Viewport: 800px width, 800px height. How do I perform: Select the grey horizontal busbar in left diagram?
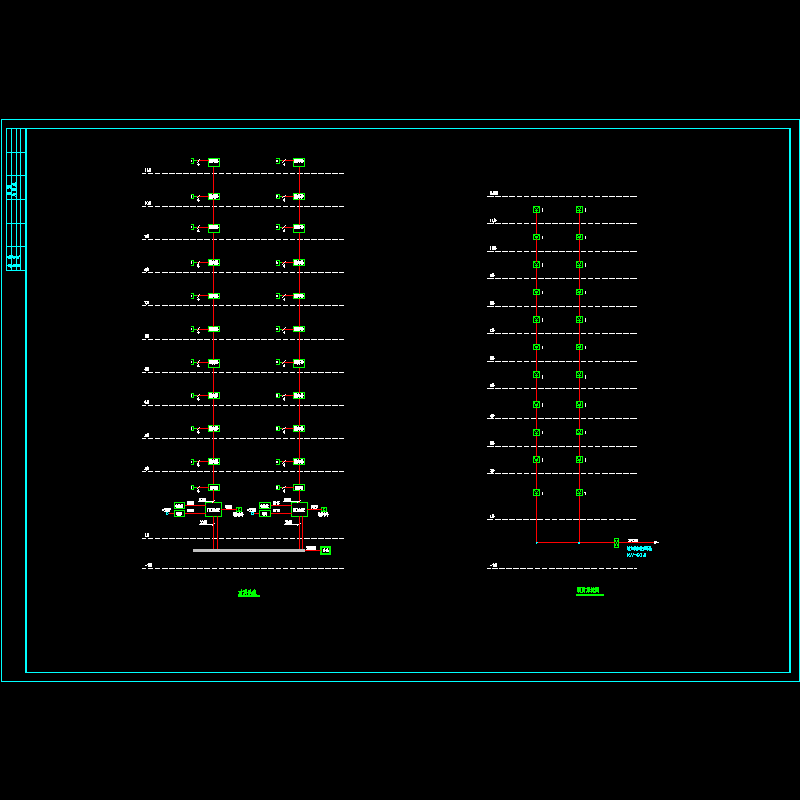click(x=248, y=550)
